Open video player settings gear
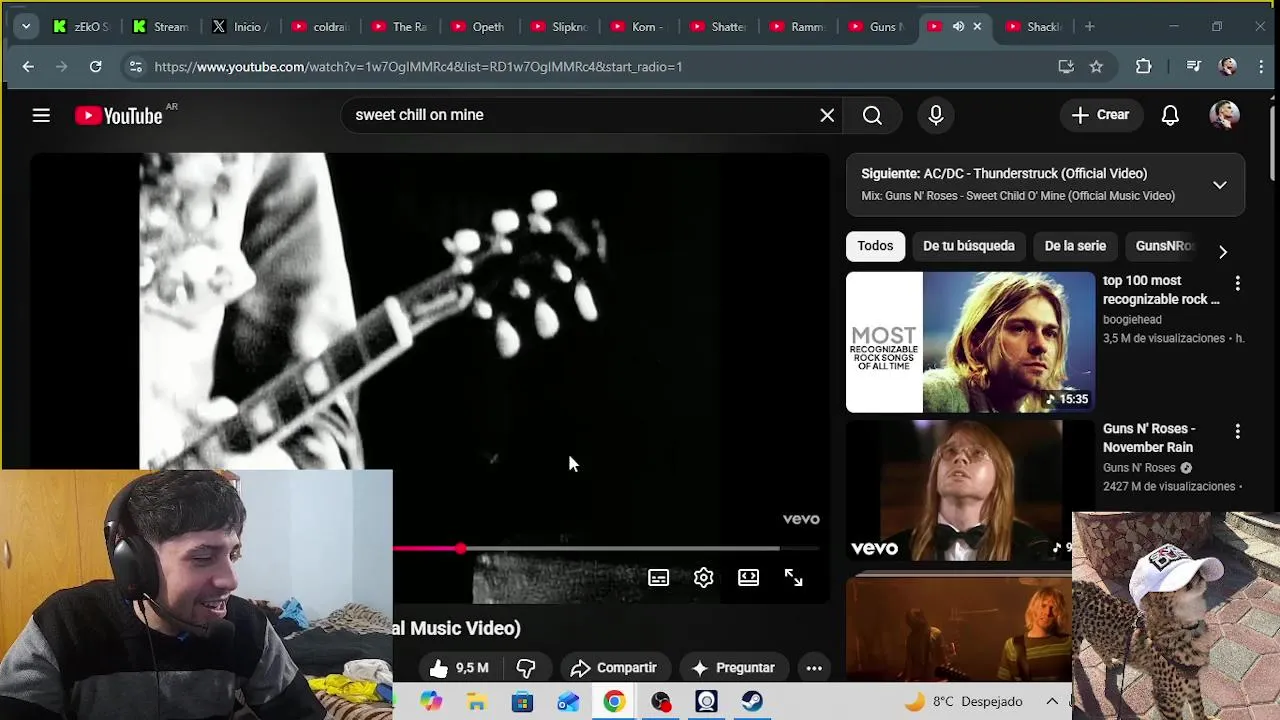The height and width of the screenshot is (720, 1280). [703, 578]
